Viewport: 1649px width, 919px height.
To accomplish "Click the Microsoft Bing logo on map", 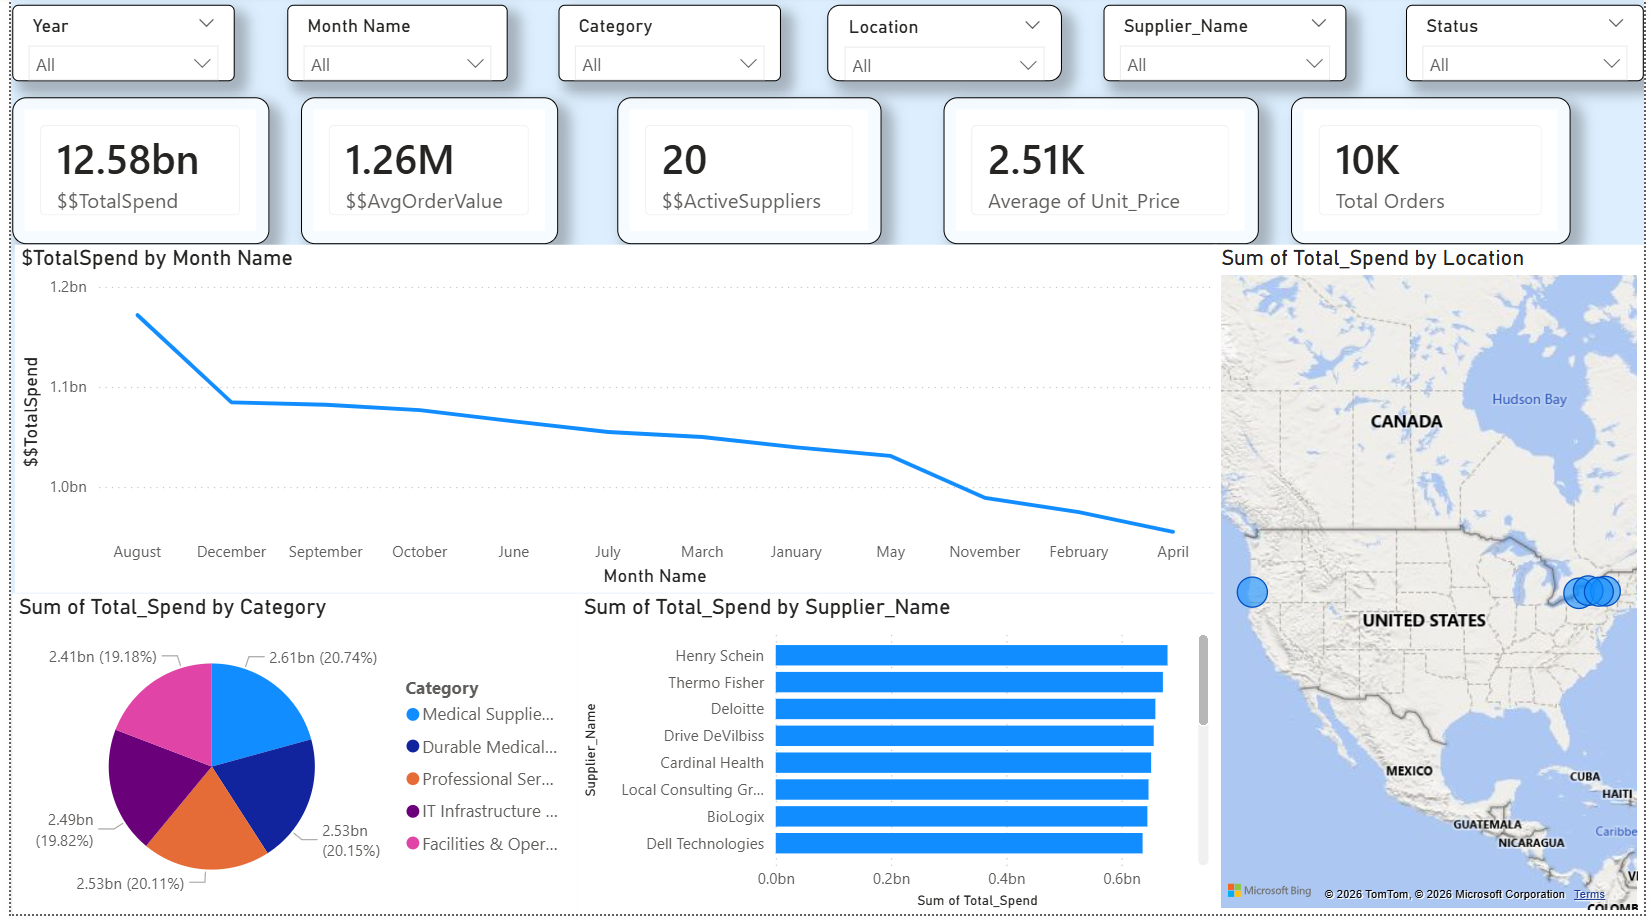I will point(1270,891).
